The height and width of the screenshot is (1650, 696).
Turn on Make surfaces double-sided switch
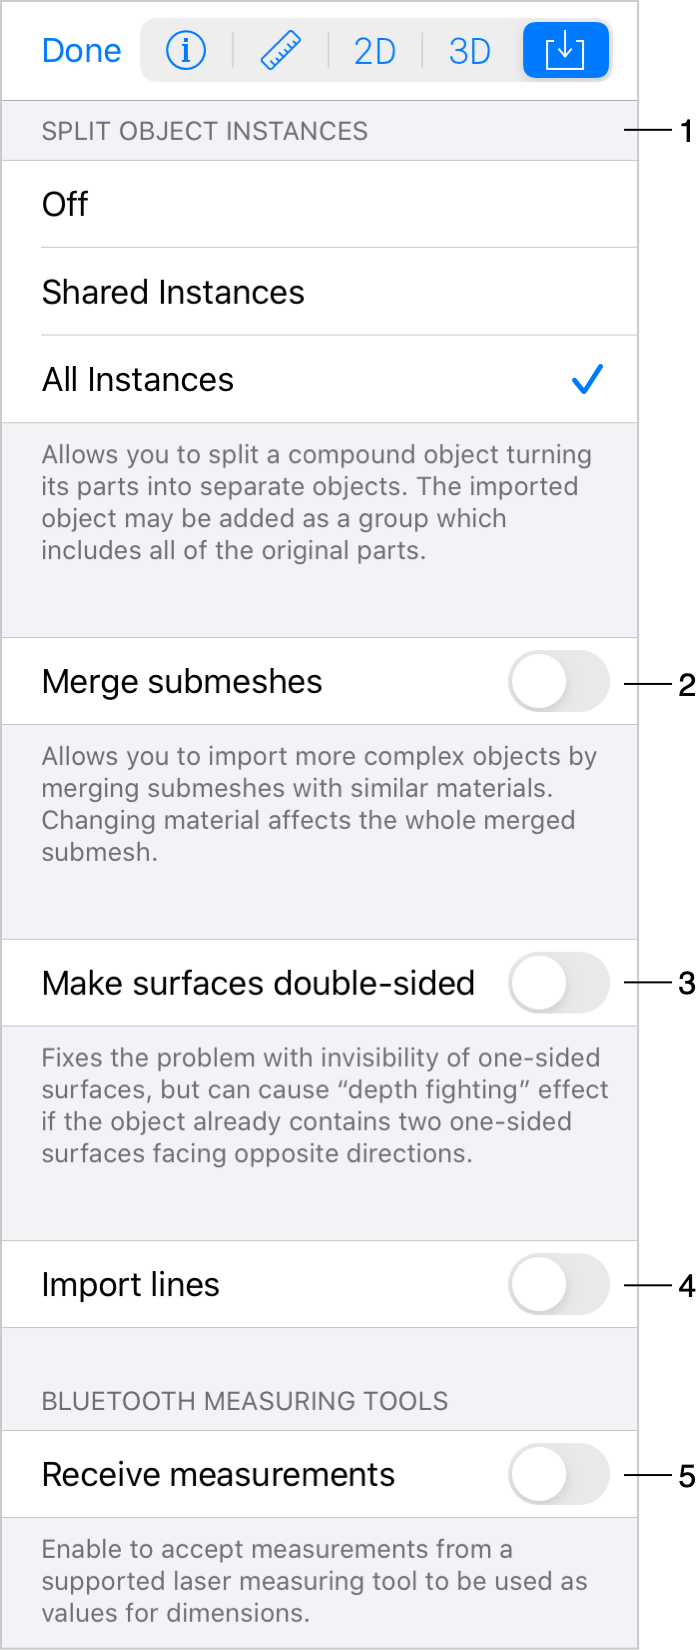(x=558, y=983)
